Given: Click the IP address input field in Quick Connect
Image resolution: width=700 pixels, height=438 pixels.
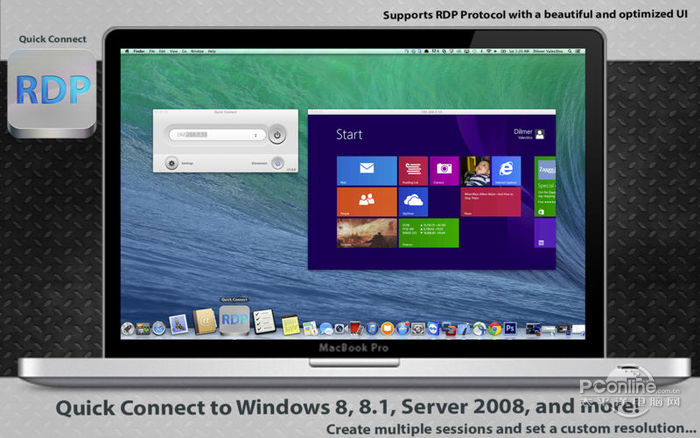Looking at the screenshot, I should click(x=217, y=135).
